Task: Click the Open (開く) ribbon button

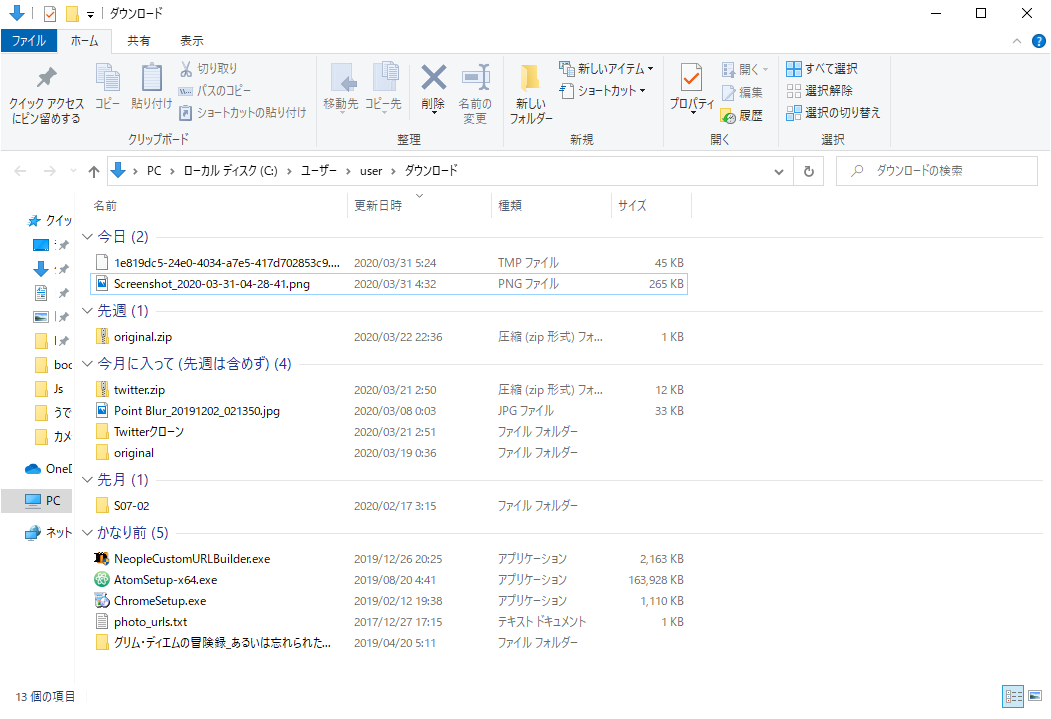Action: pos(745,69)
